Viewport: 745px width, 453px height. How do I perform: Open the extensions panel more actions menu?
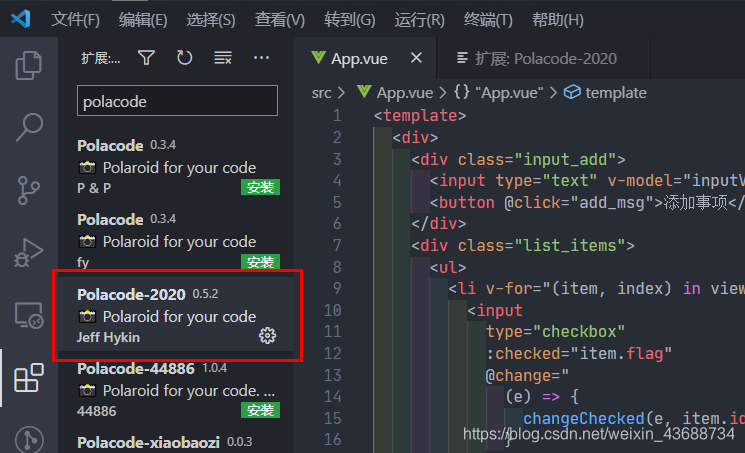[261, 58]
